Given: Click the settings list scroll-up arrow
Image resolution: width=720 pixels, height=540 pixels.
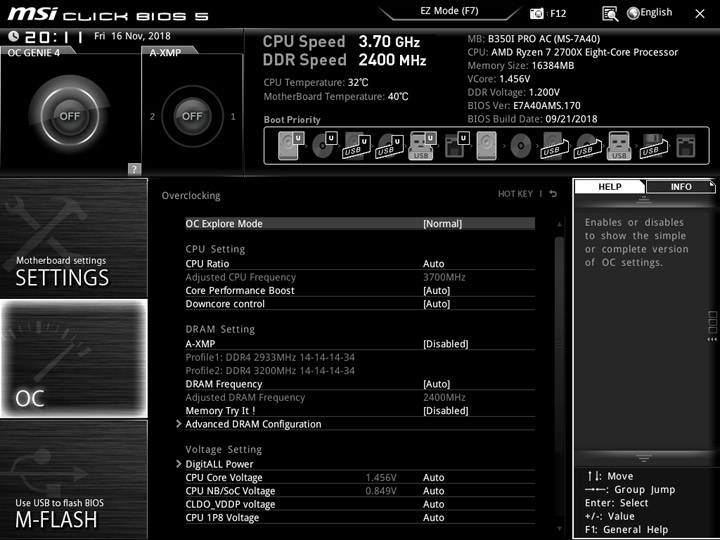Looking at the screenshot, I should click(559, 225).
